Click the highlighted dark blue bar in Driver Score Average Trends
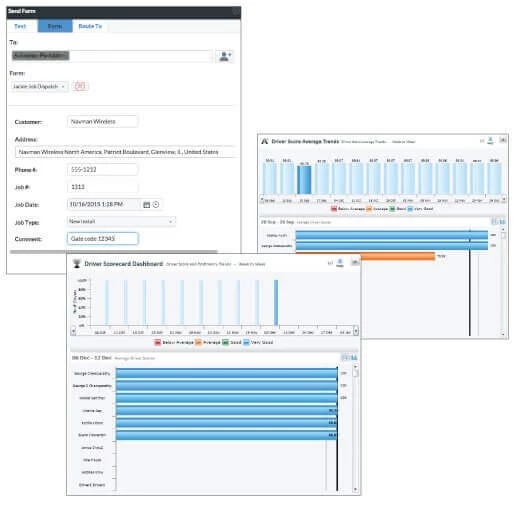Viewport: 520px width, 520px height. 304,180
